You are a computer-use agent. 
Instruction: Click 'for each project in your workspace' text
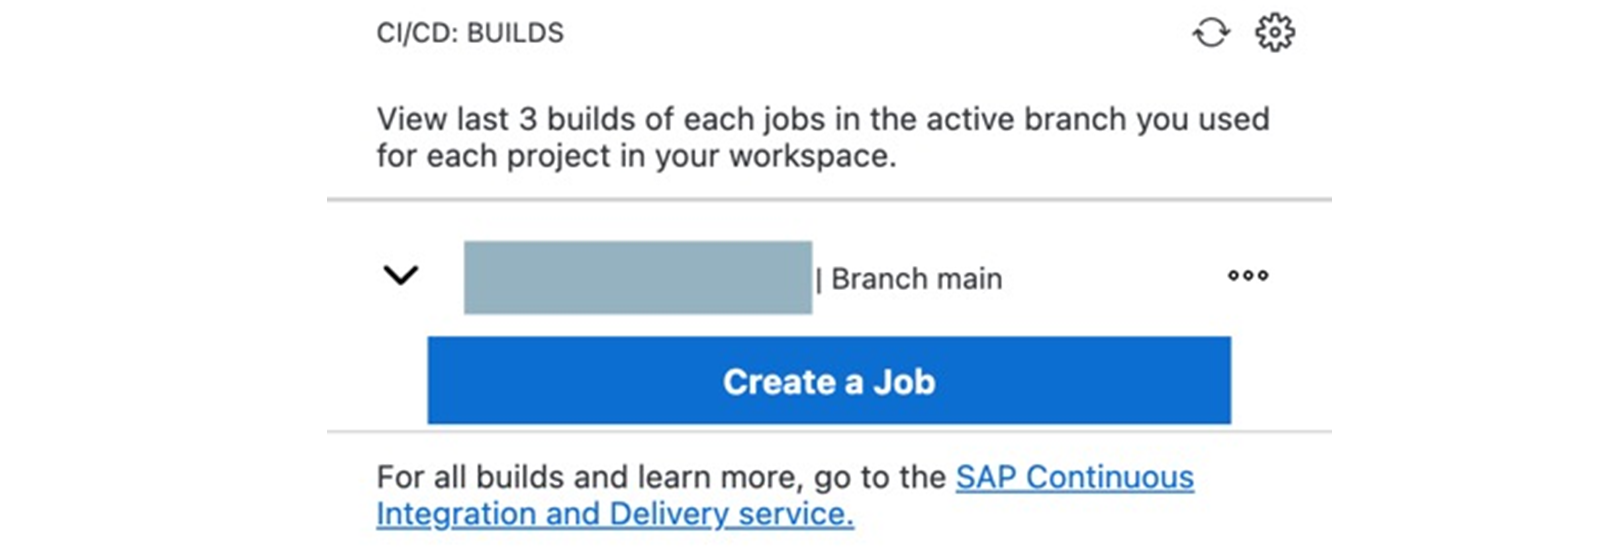click(636, 157)
